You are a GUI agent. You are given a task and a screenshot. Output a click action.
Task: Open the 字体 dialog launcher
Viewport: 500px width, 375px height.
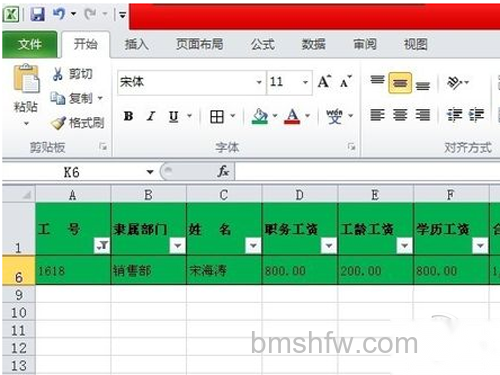(x=351, y=147)
